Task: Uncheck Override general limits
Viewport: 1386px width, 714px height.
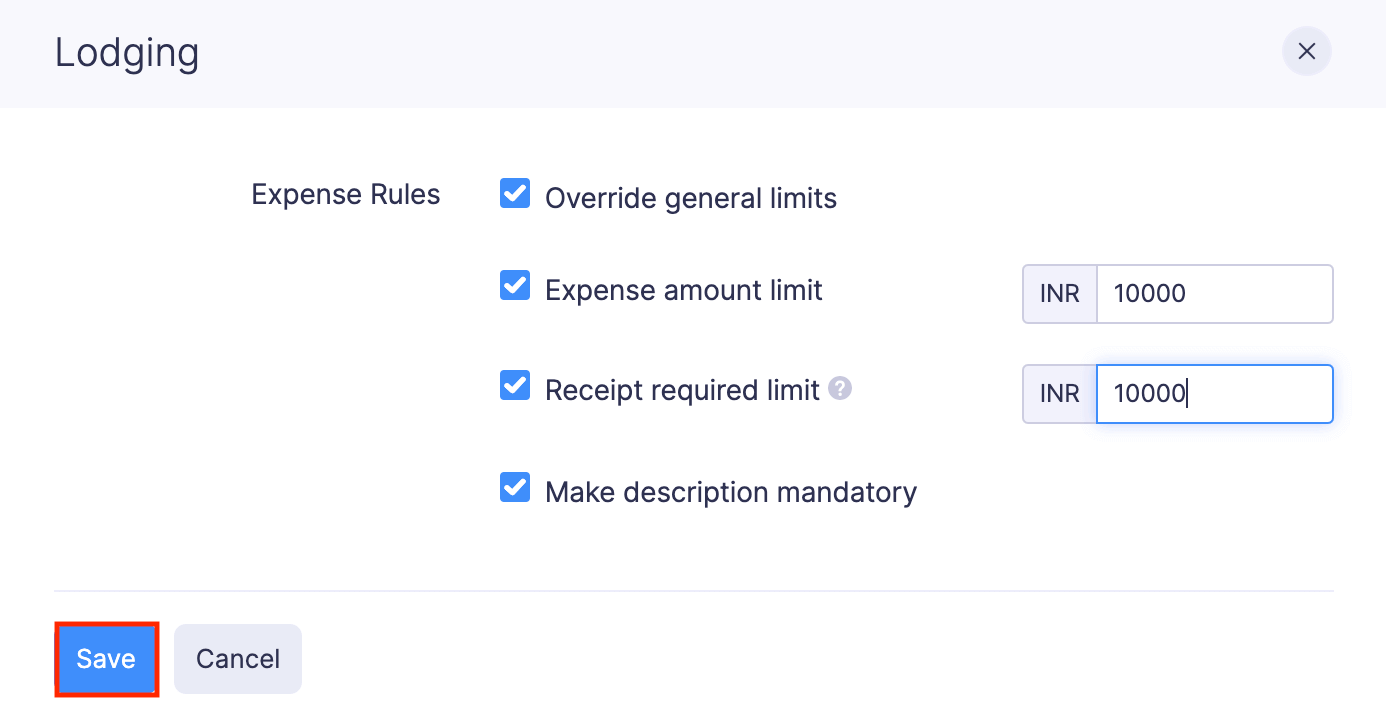Action: coord(514,192)
